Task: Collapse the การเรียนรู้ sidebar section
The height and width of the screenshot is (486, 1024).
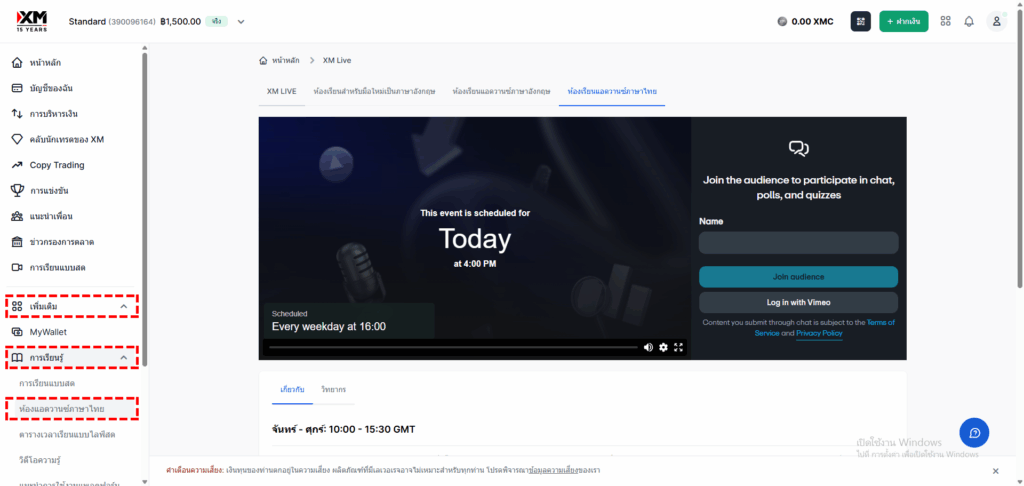Action: (x=123, y=358)
